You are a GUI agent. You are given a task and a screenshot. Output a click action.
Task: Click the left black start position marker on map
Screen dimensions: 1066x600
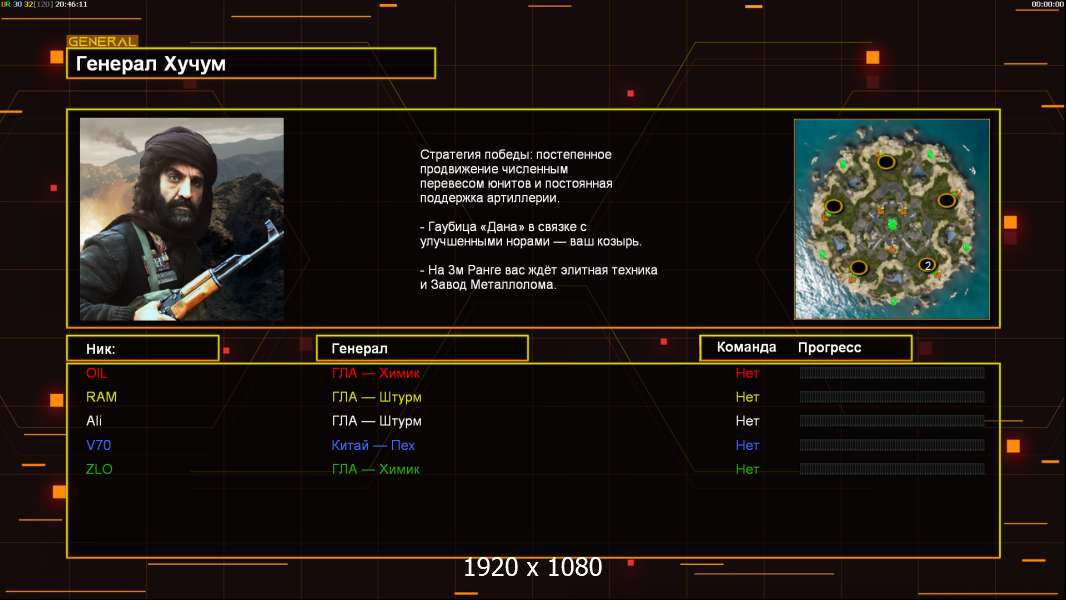[833, 206]
